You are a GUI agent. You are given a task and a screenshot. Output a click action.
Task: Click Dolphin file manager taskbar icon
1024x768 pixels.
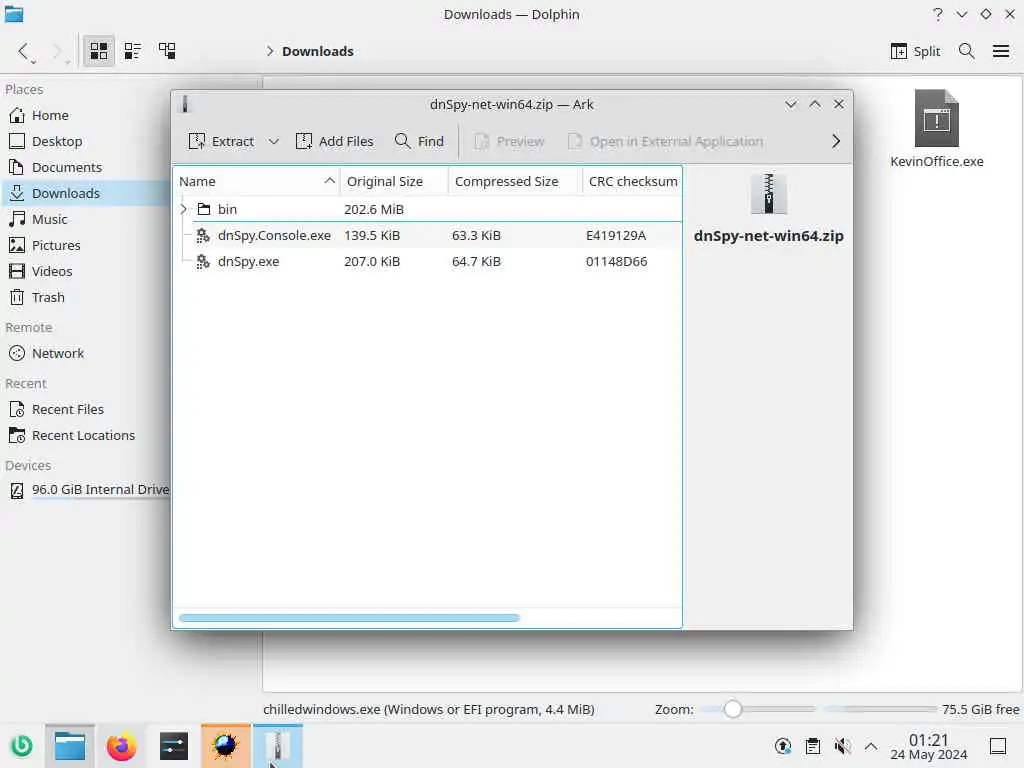pos(70,746)
